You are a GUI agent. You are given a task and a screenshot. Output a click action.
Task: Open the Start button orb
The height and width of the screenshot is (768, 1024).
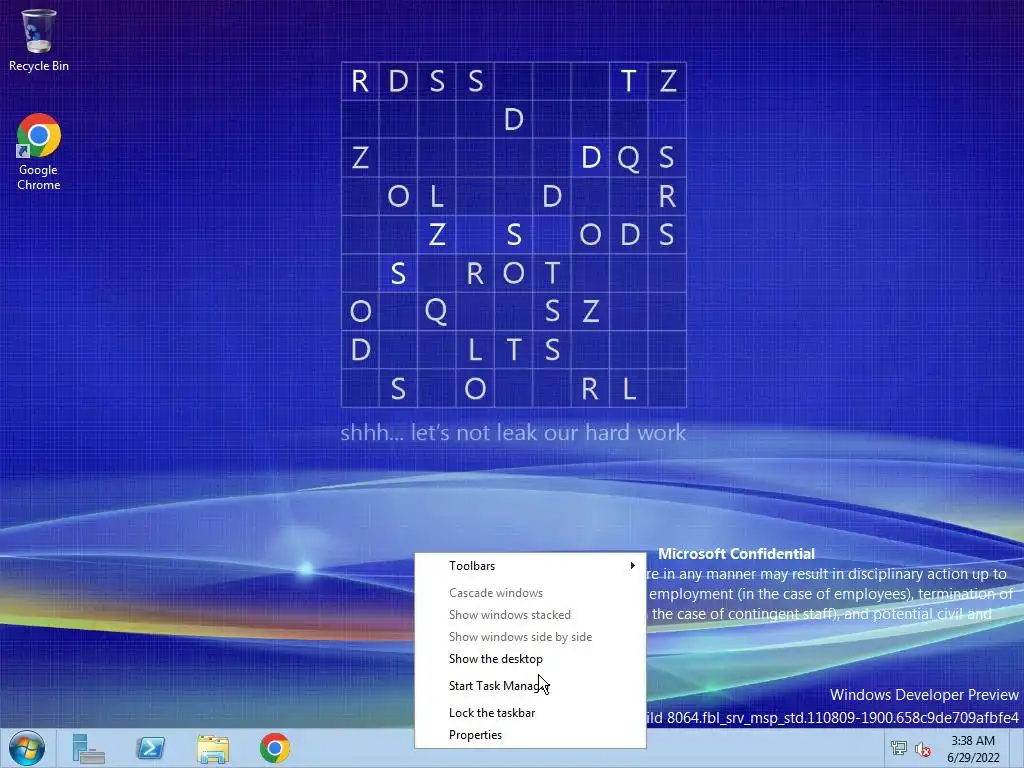pyautogui.click(x=27, y=748)
